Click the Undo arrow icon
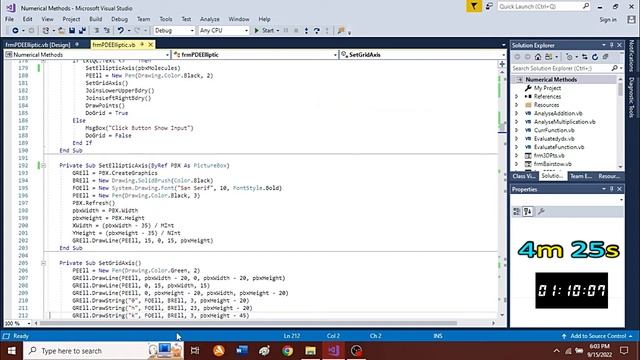The width and height of the screenshot is (640, 360). click(x=120, y=31)
